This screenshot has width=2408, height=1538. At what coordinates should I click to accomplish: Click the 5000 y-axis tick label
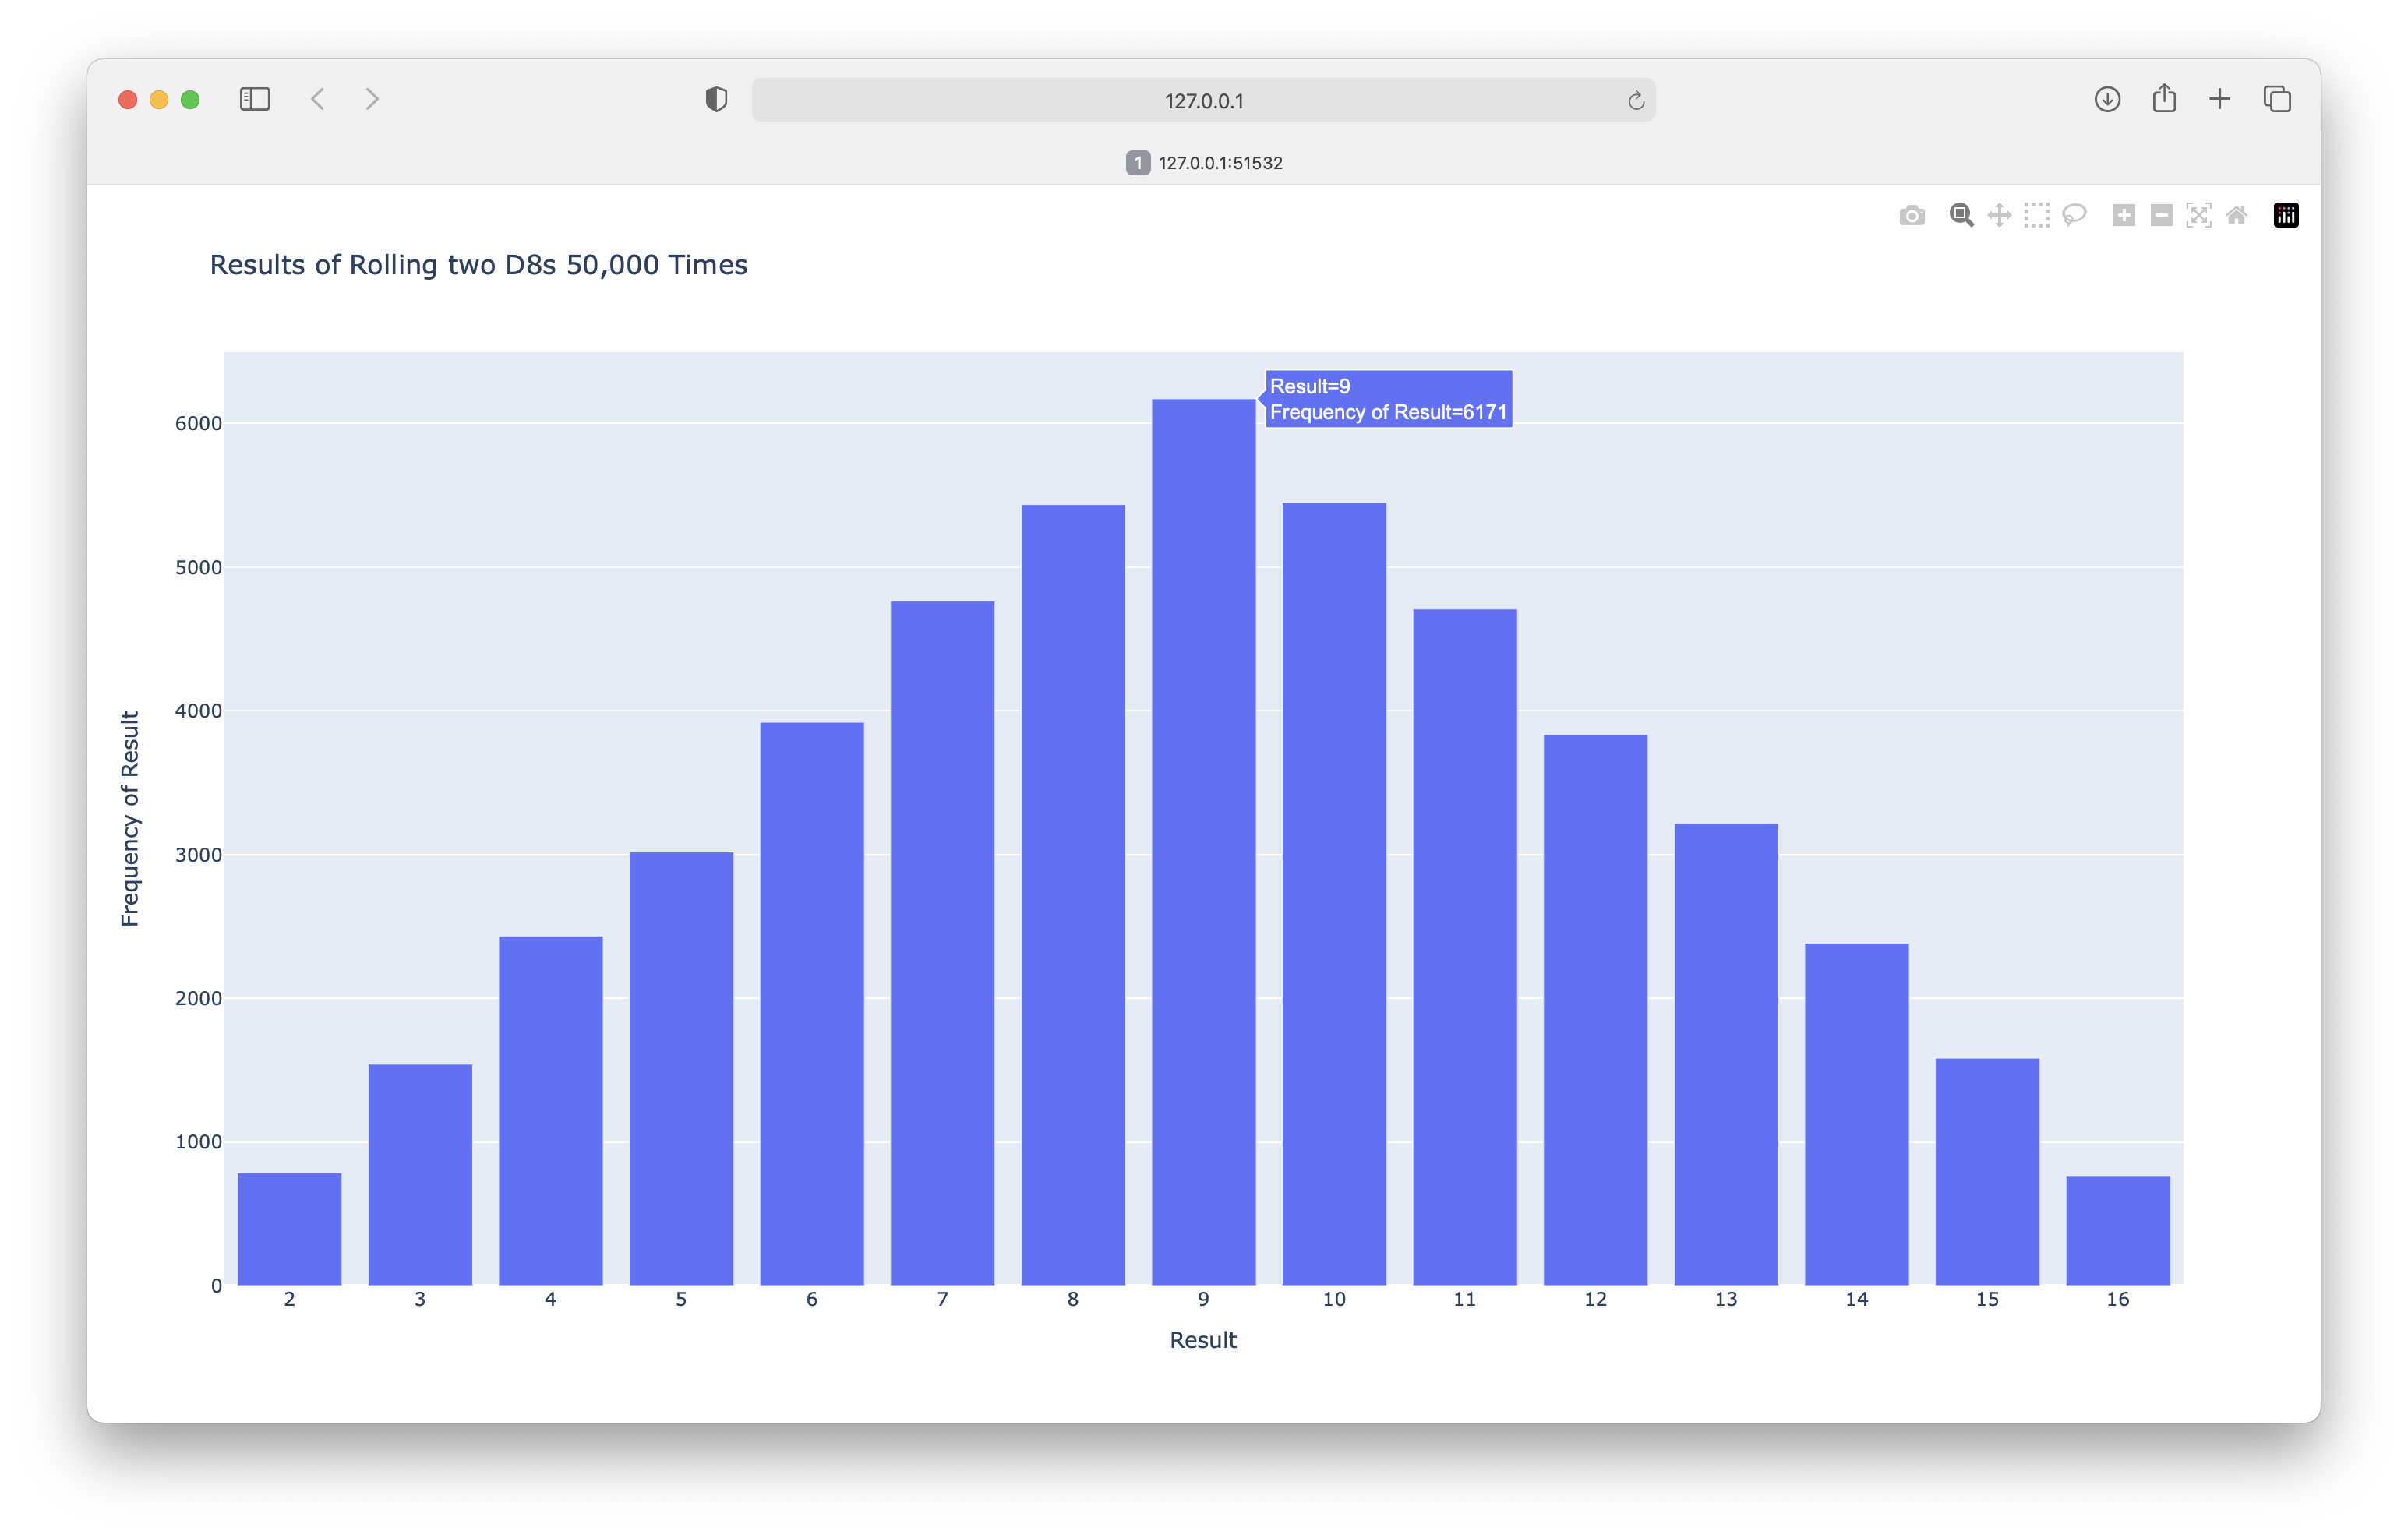[198, 567]
